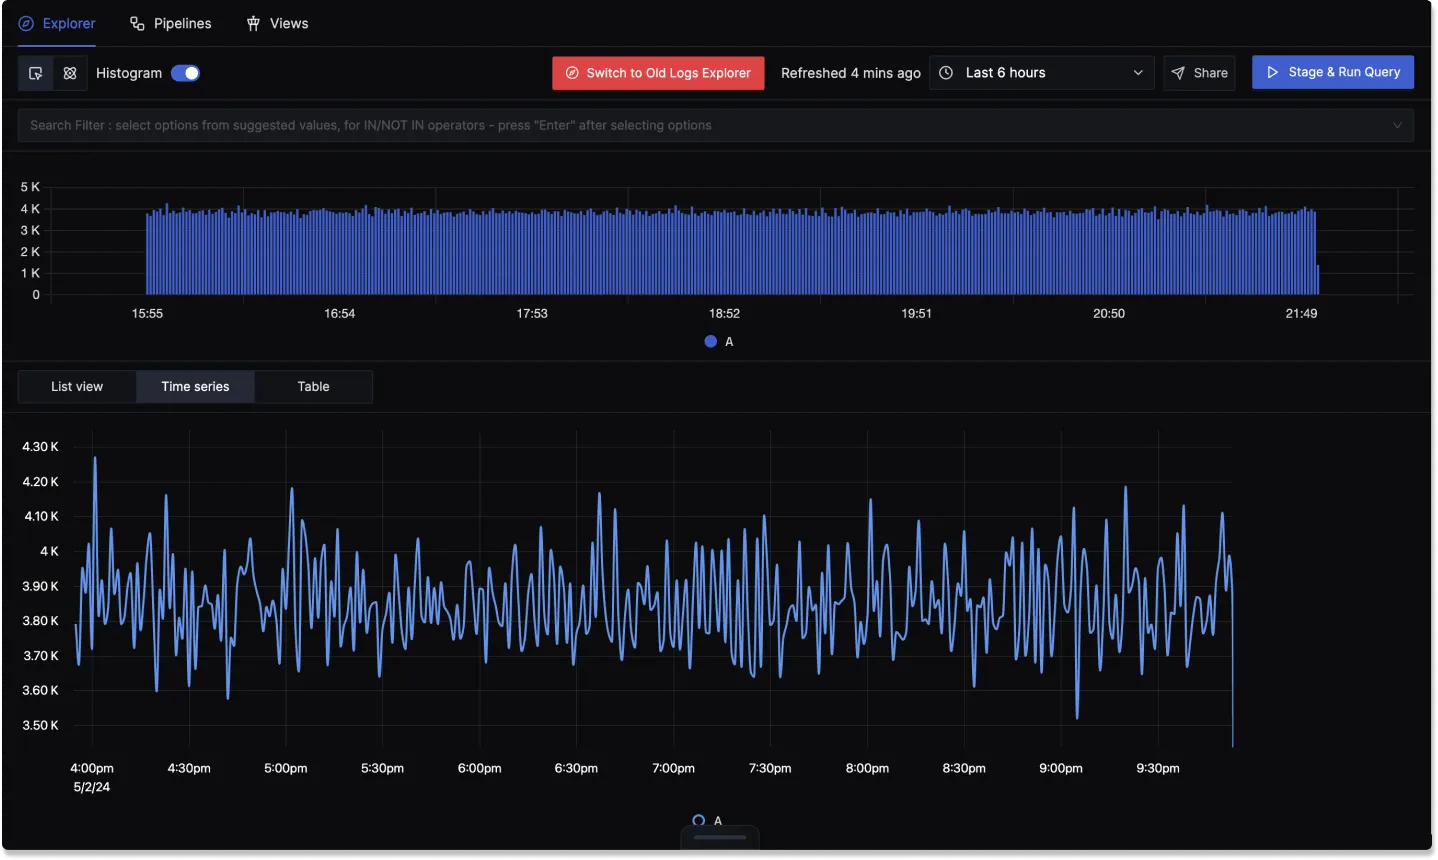Open the Views tab
The image size is (1438, 860).
point(277,23)
